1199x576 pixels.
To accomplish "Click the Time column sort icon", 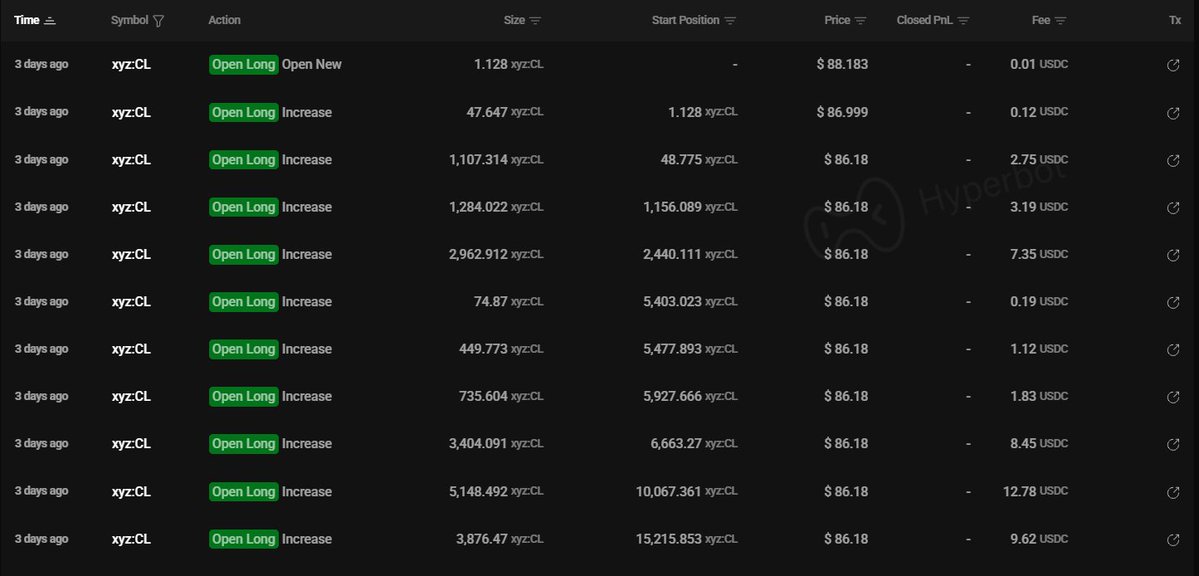I will pos(50,21).
